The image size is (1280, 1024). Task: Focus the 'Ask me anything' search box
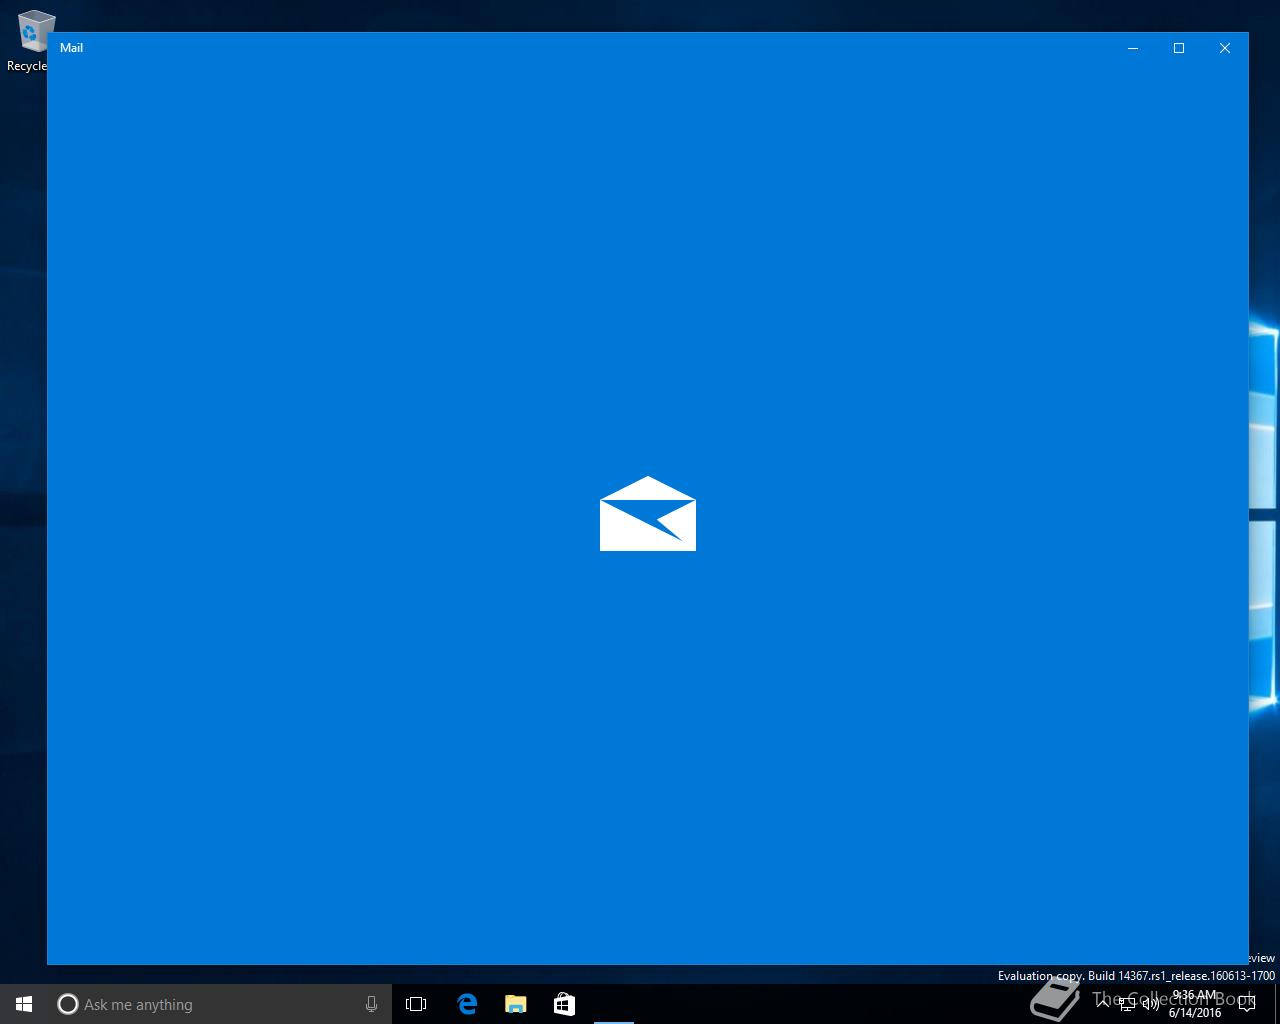click(220, 1004)
